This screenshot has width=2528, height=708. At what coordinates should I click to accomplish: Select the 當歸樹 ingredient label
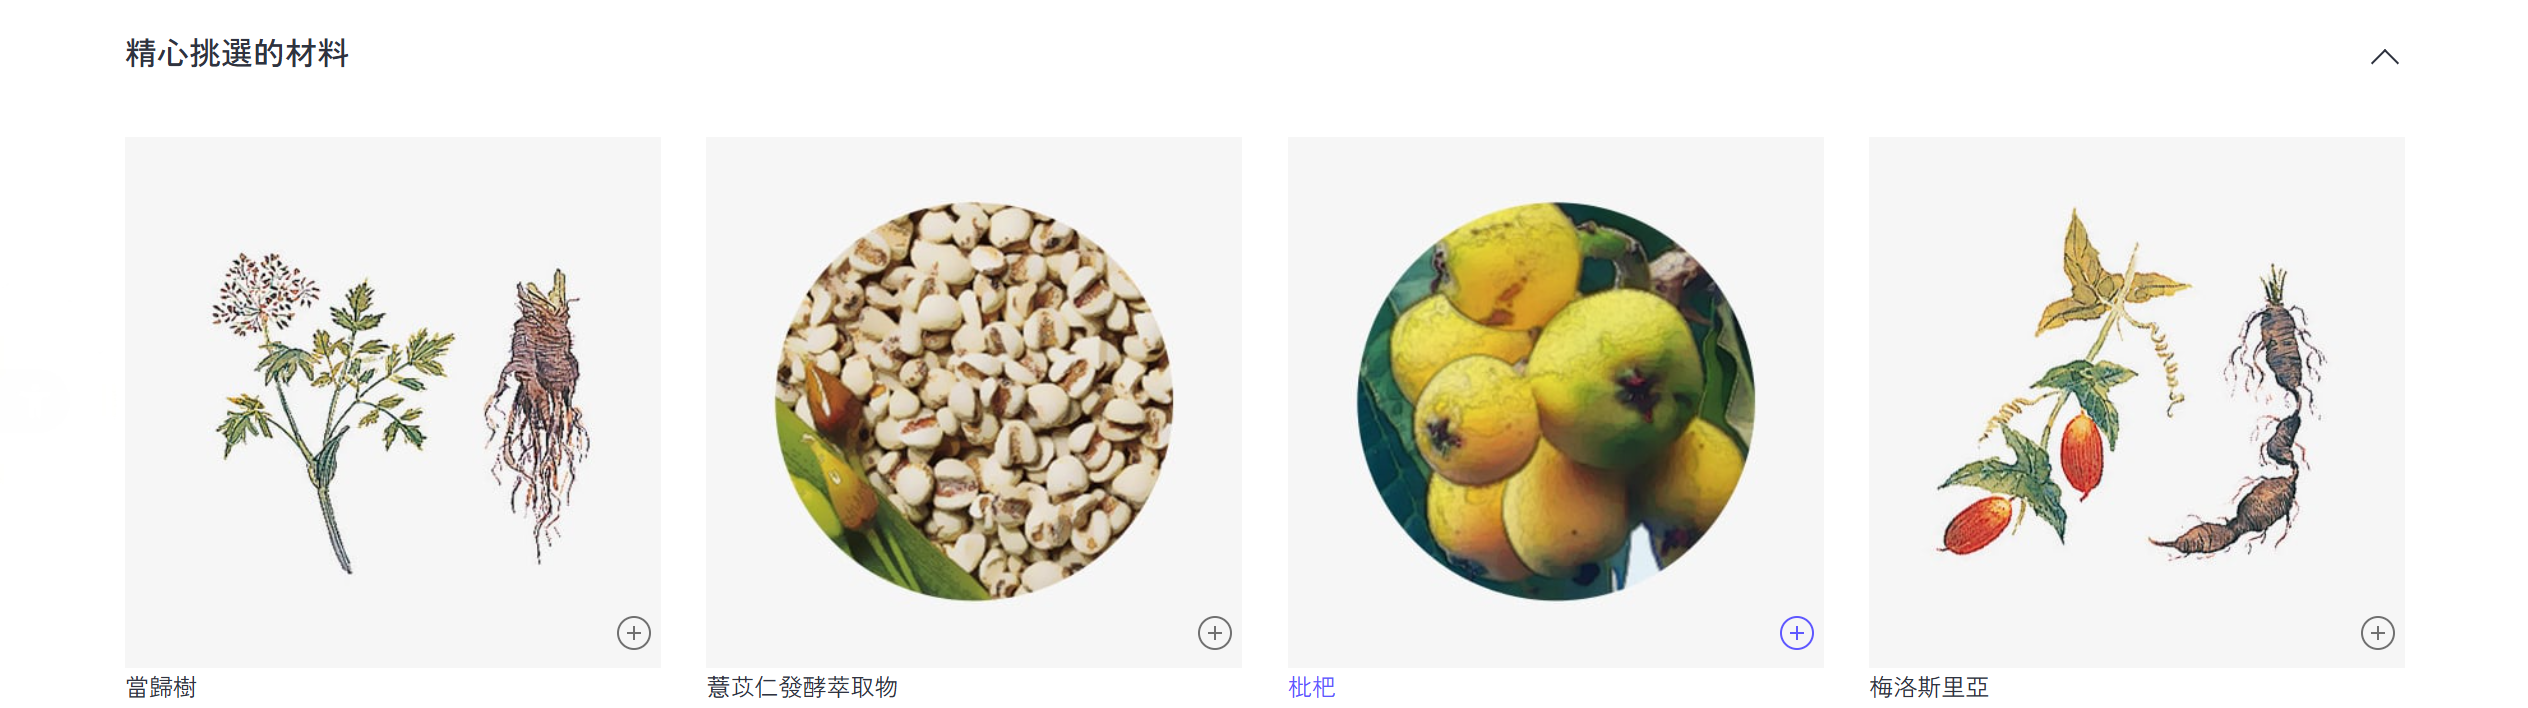coord(161,687)
